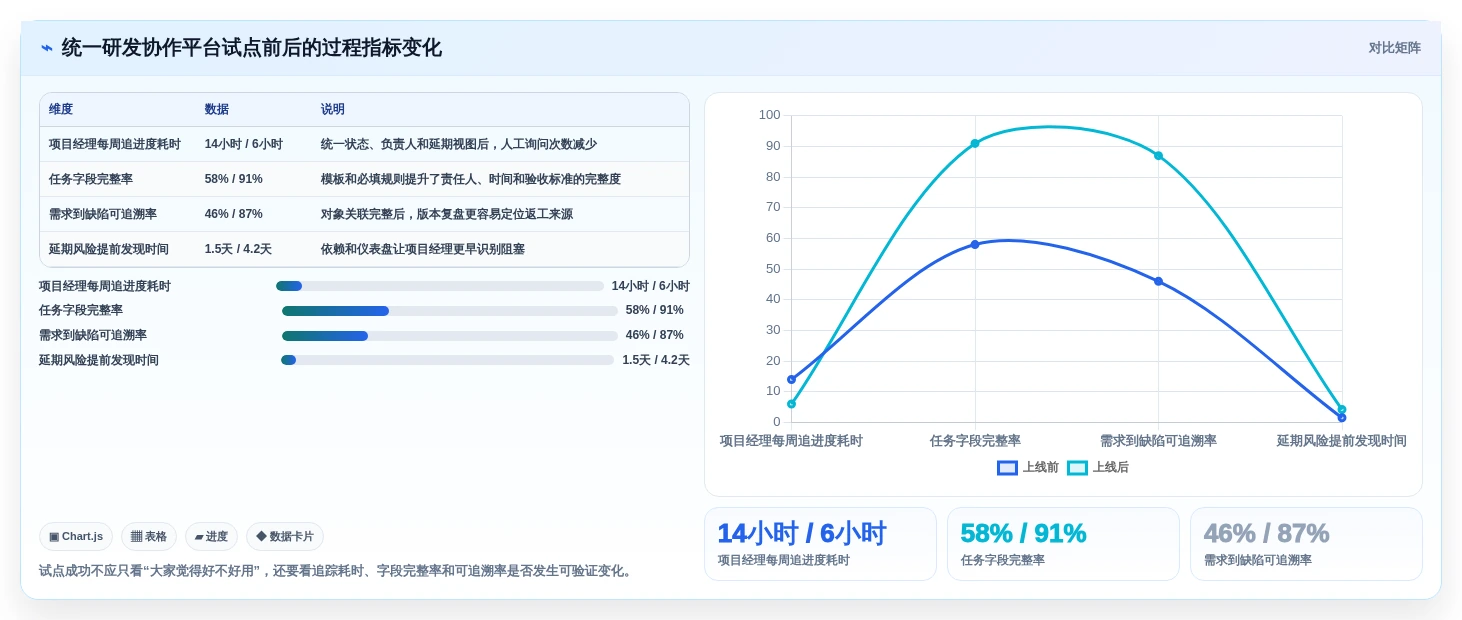
Task: Click description 对象关联完整后,版本复盘
Action: [x=447, y=215]
